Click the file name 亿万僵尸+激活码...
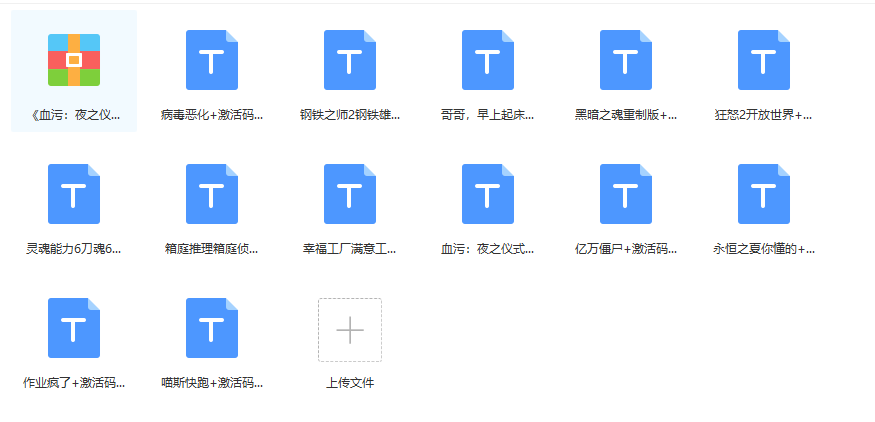875x422 pixels. coord(626,249)
